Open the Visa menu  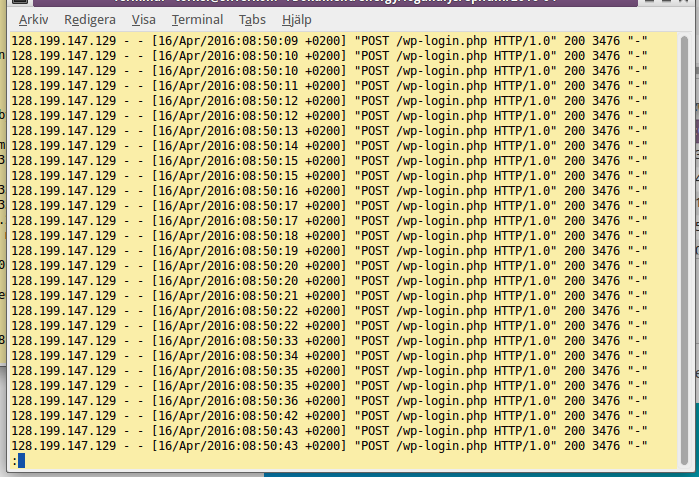point(144,20)
